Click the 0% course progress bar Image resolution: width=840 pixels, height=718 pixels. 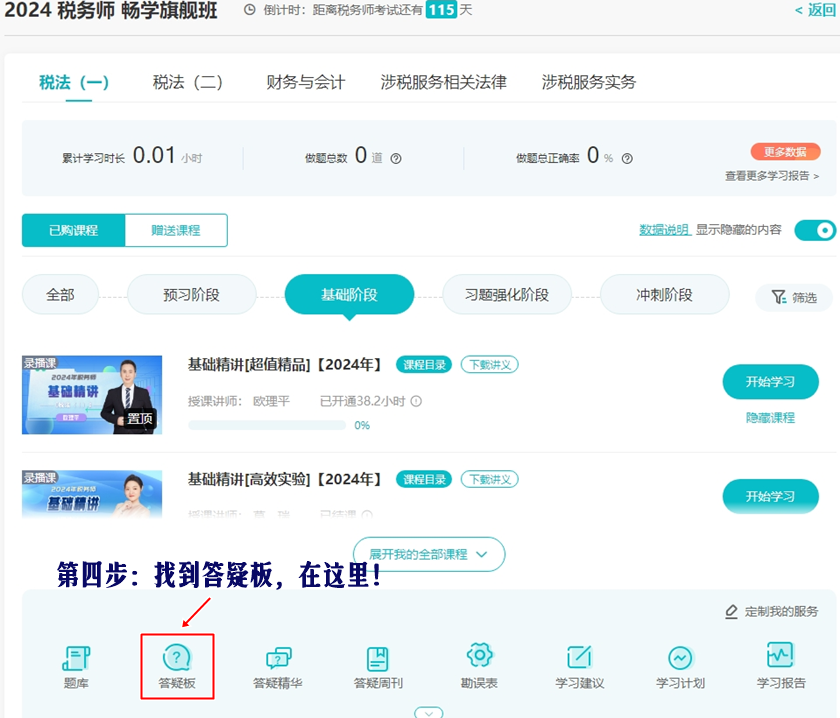point(267,425)
